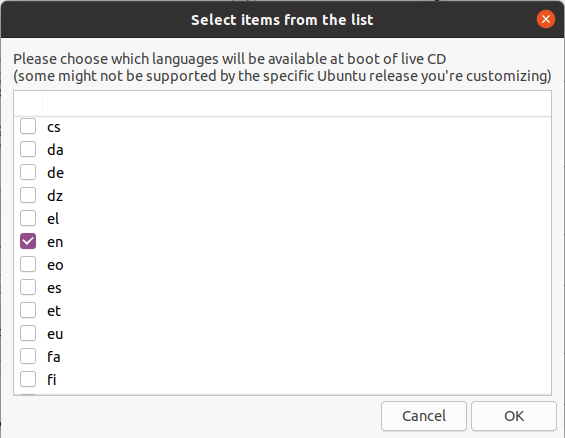
Task: Enable the cs language checkbox
Action: pos(28,126)
